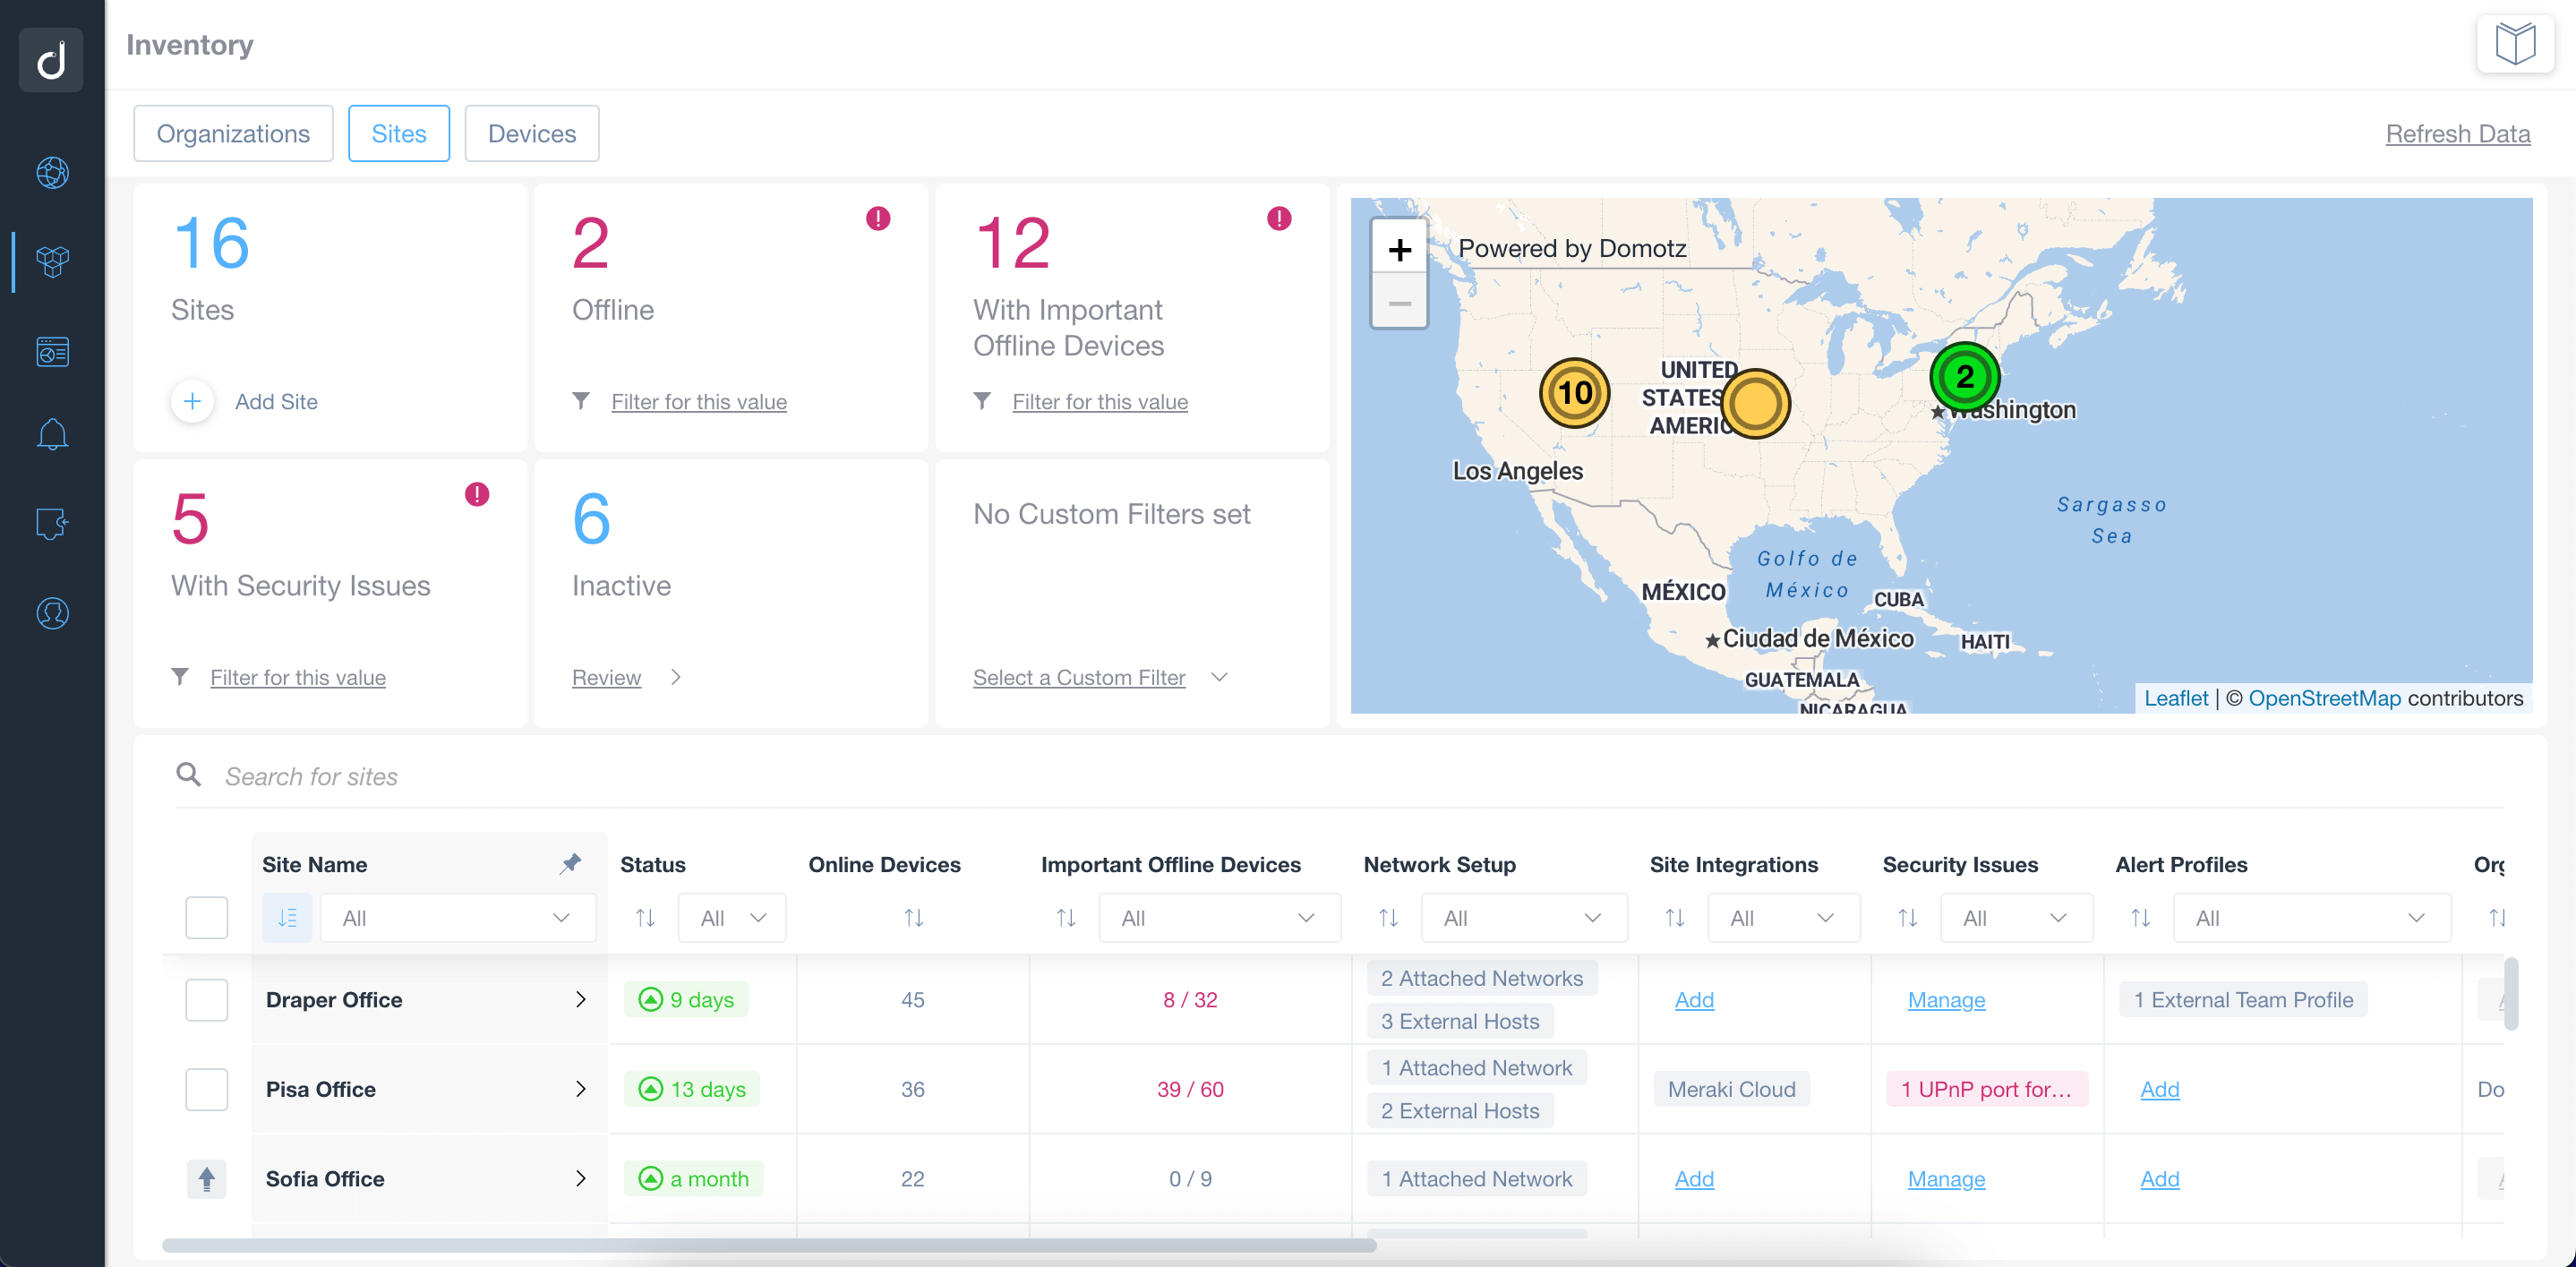
Task: Zoom out on the map
Action: click(1399, 302)
